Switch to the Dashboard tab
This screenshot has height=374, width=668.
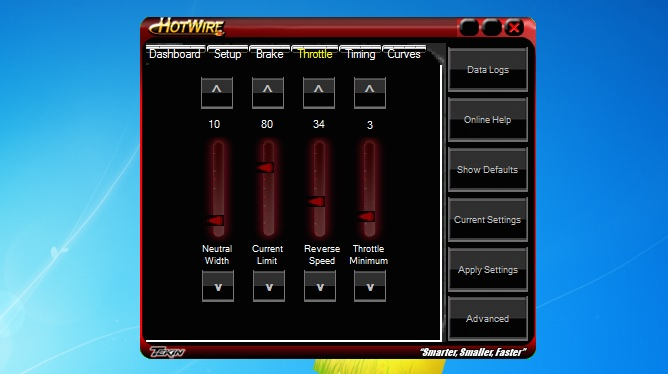(175, 54)
